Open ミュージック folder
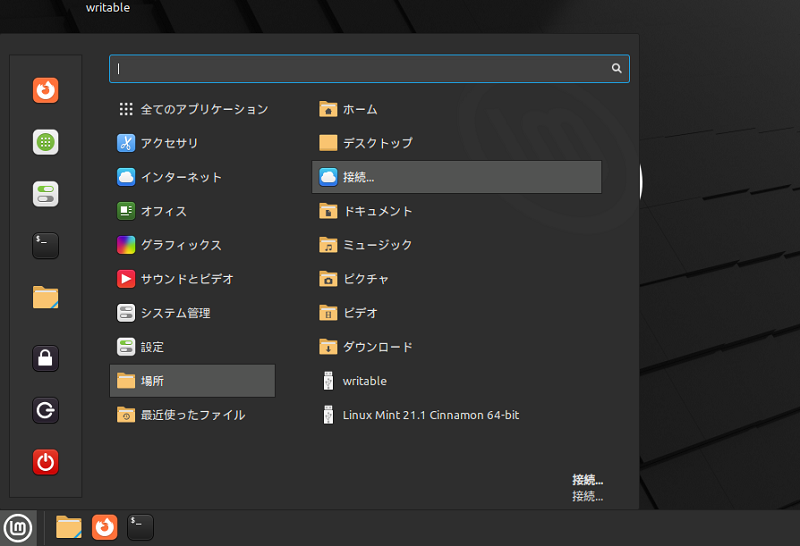This screenshot has height=546, width=800. pos(457,245)
